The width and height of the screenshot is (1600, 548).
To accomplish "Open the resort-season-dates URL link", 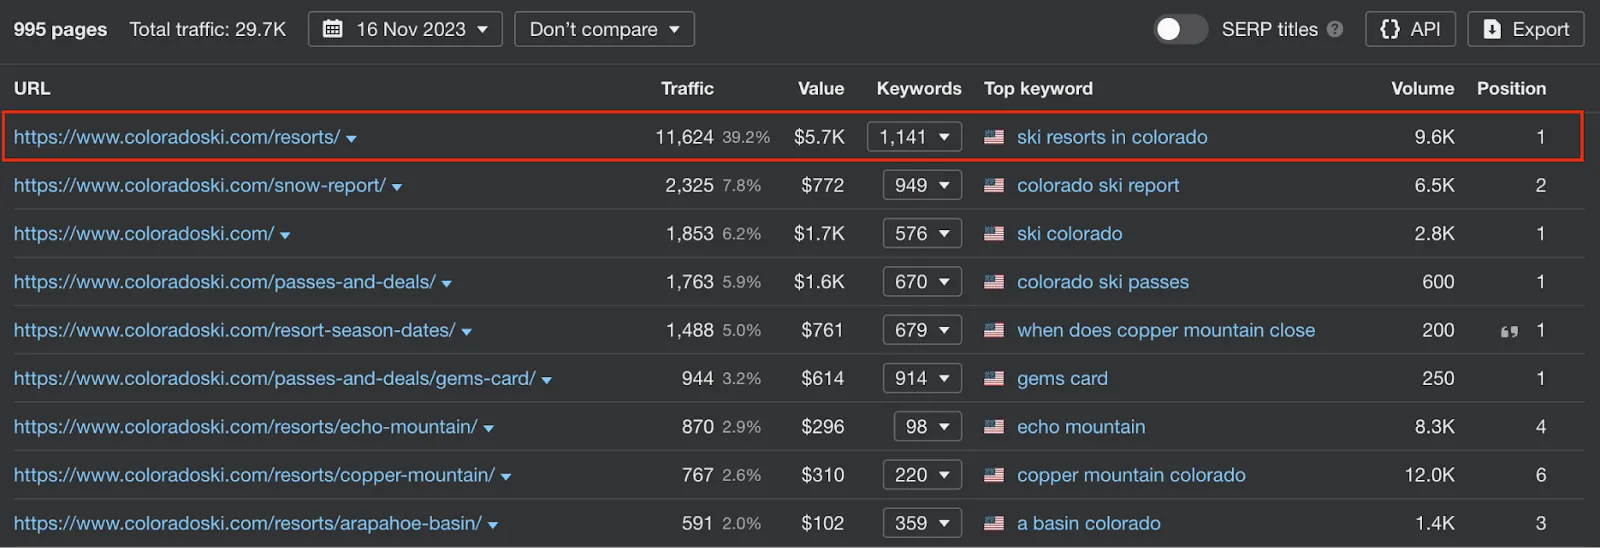I will click(x=234, y=330).
